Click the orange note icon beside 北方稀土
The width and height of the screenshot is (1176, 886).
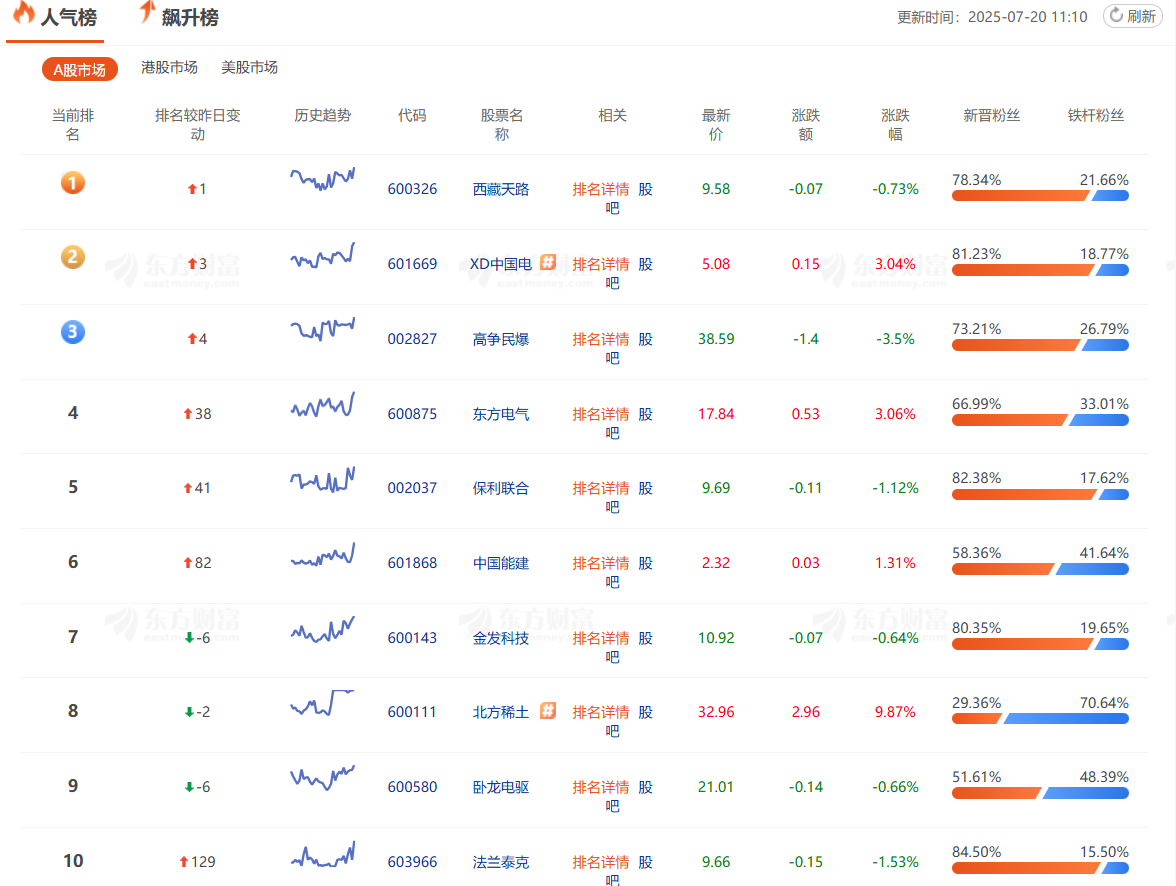[x=548, y=710]
